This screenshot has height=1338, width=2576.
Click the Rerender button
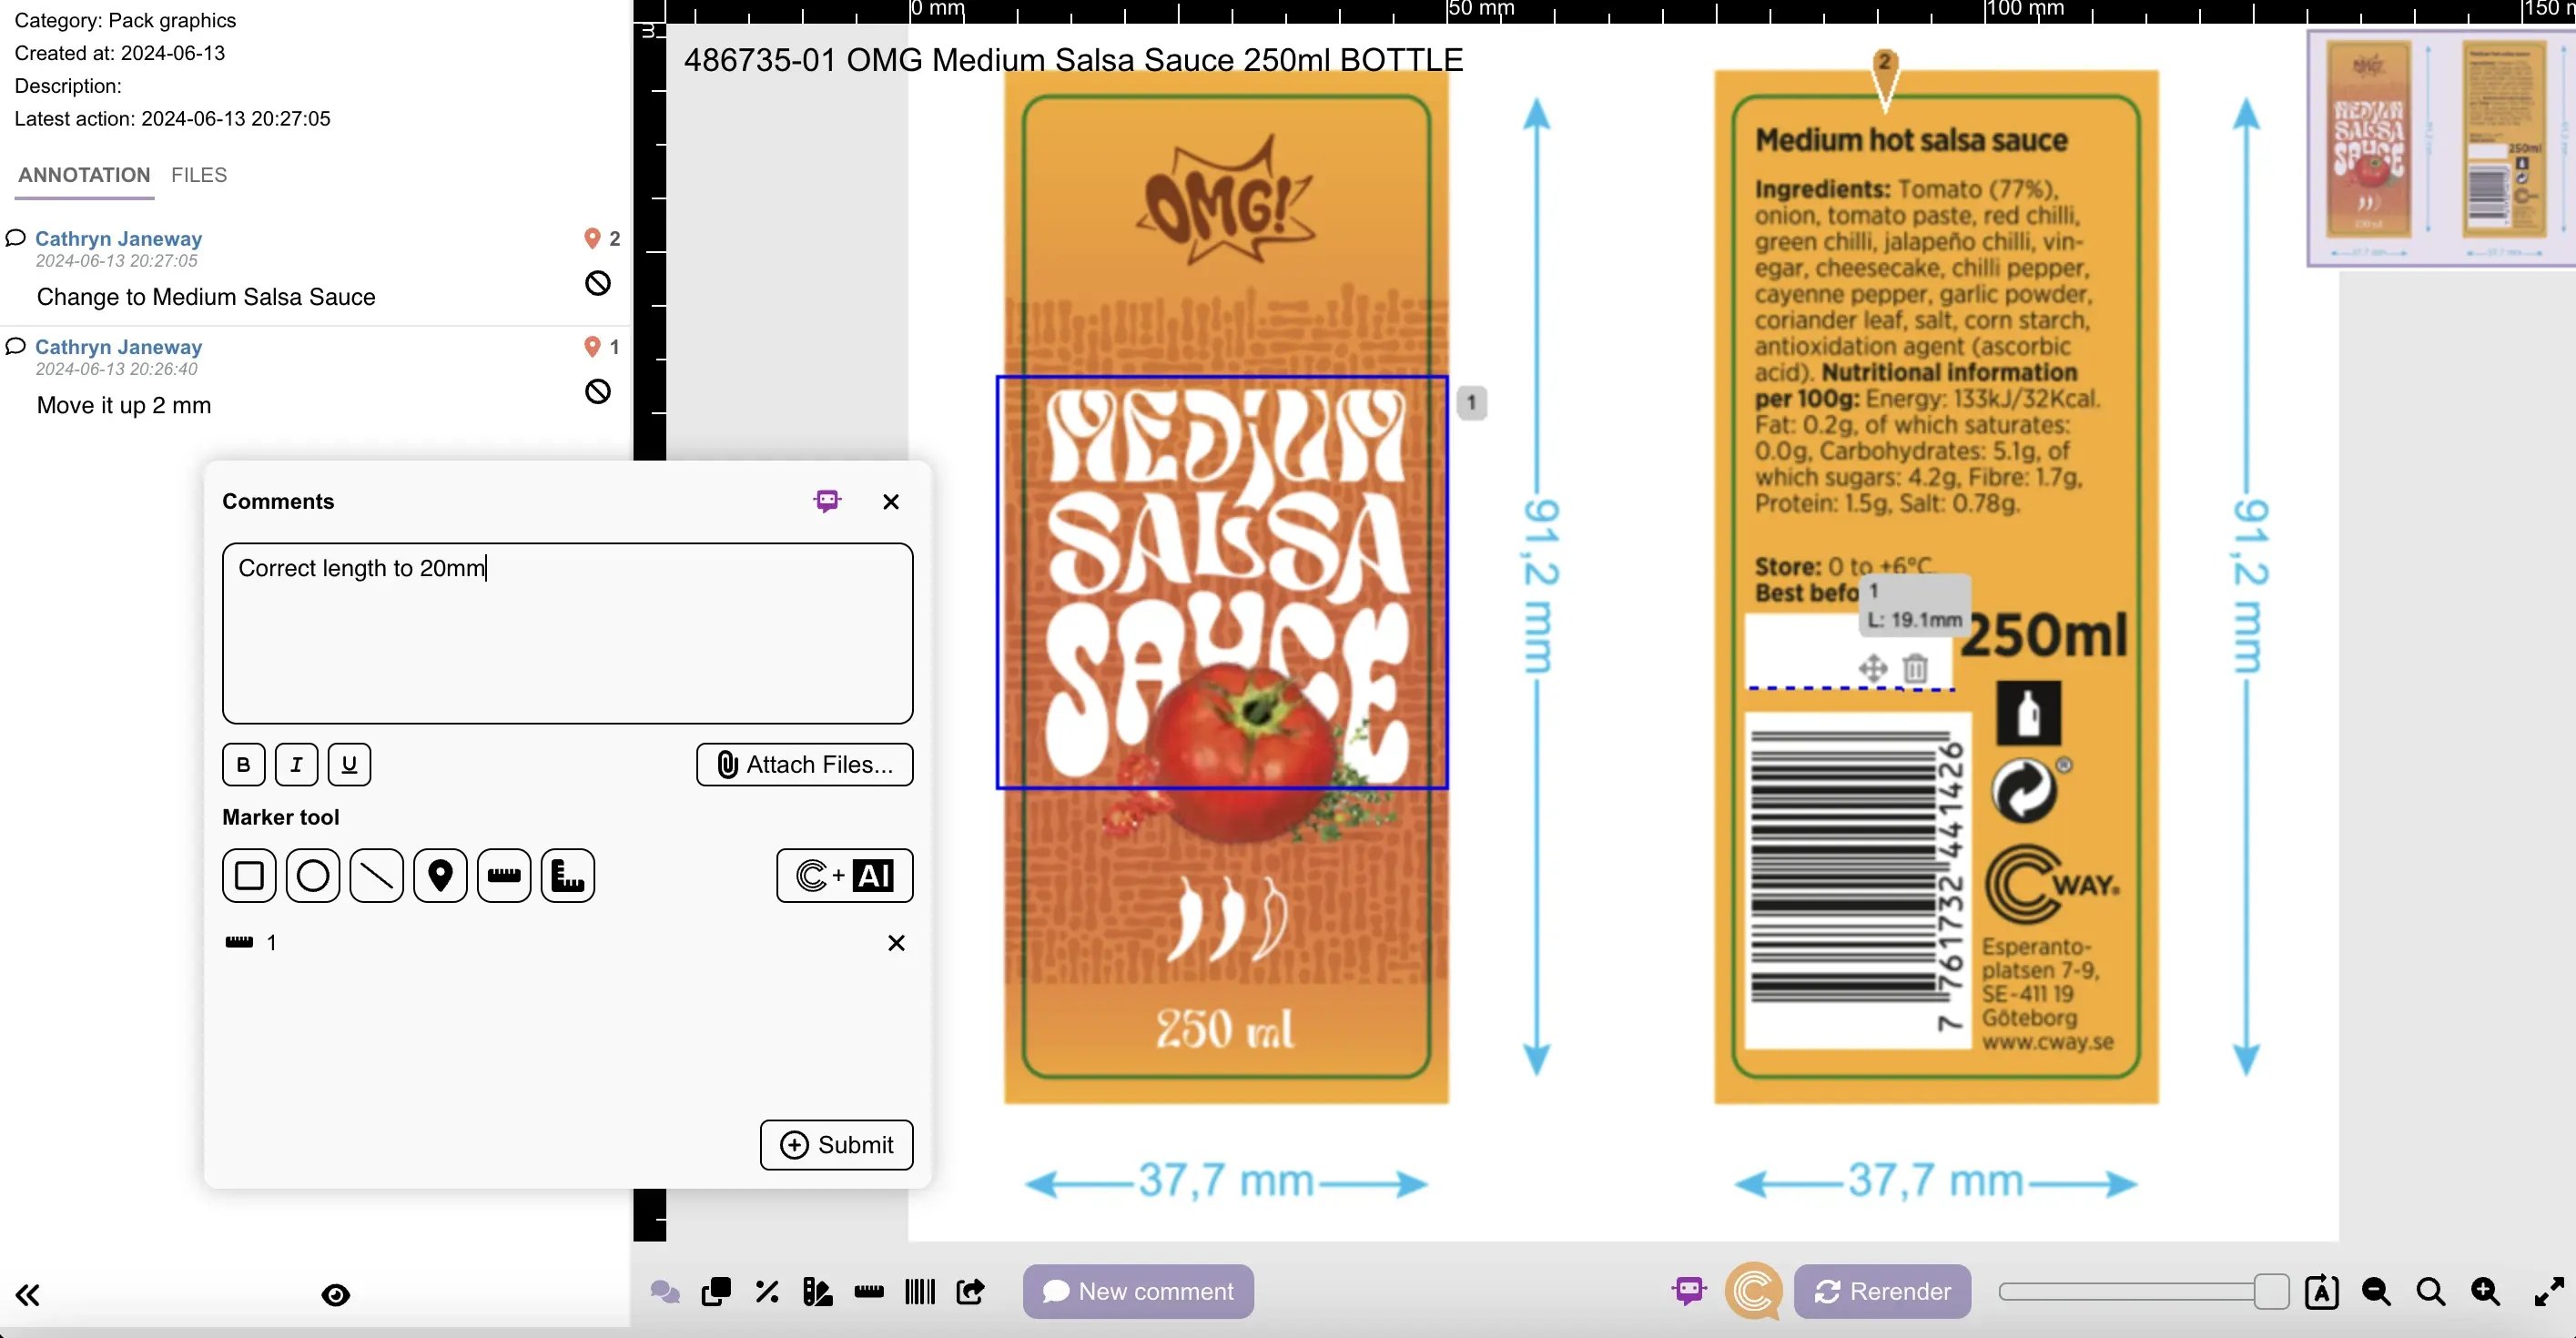1881,1291
